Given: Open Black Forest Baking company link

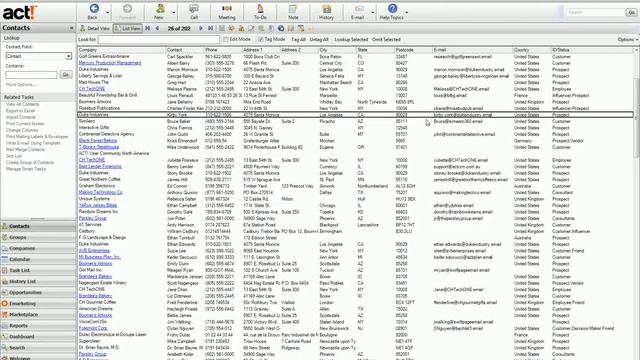Looking at the screenshot, I should (x=98, y=140).
